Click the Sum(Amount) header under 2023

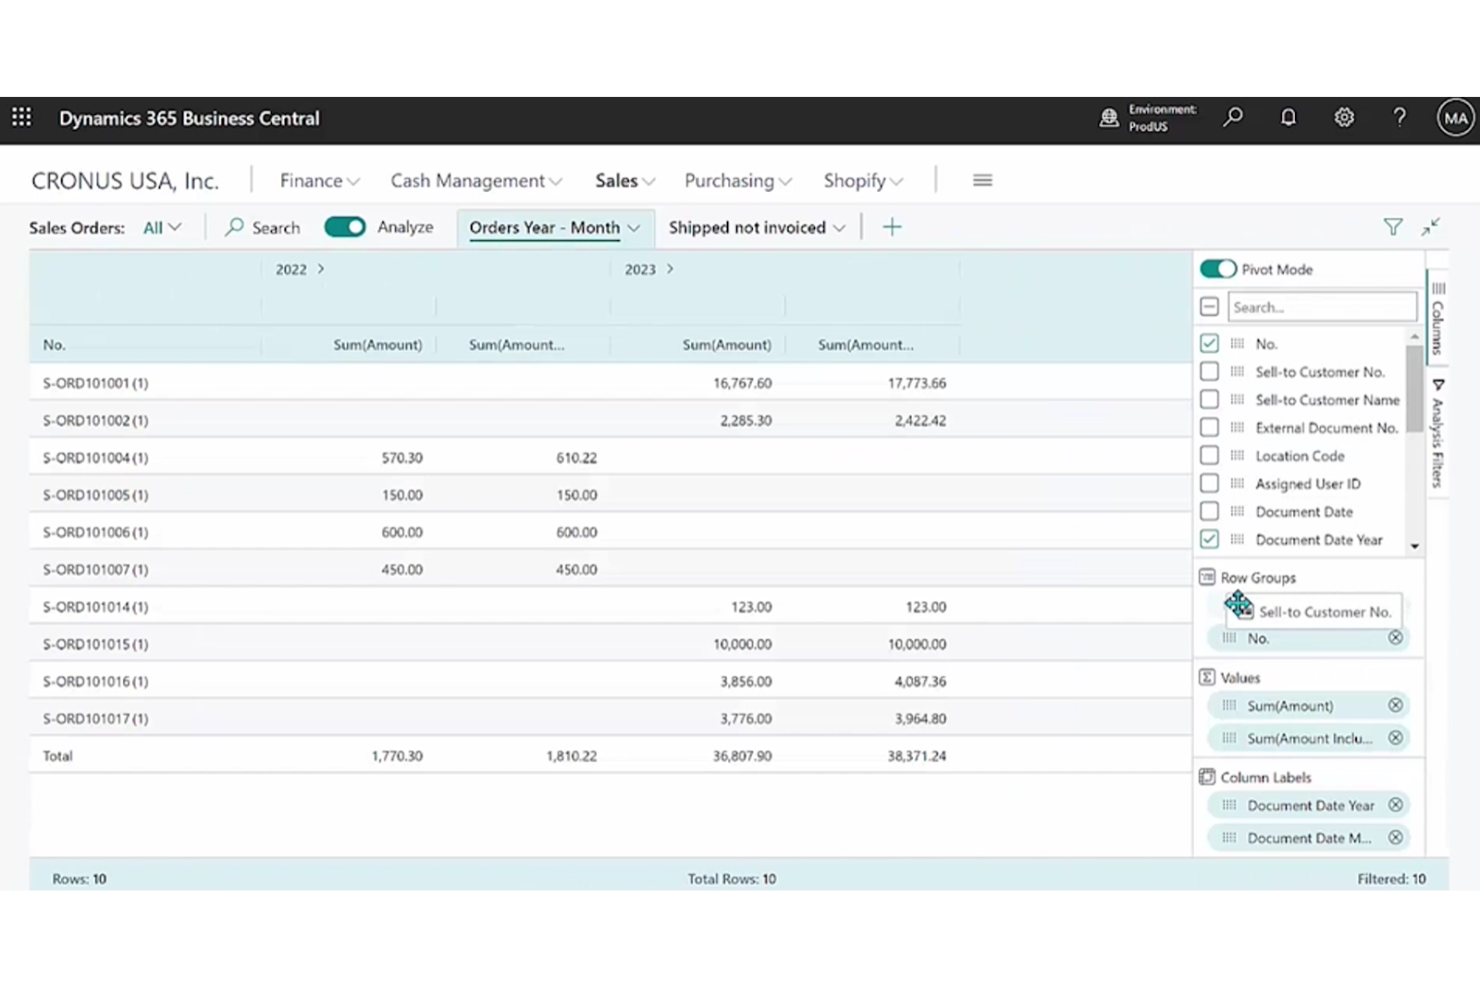[x=726, y=344]
